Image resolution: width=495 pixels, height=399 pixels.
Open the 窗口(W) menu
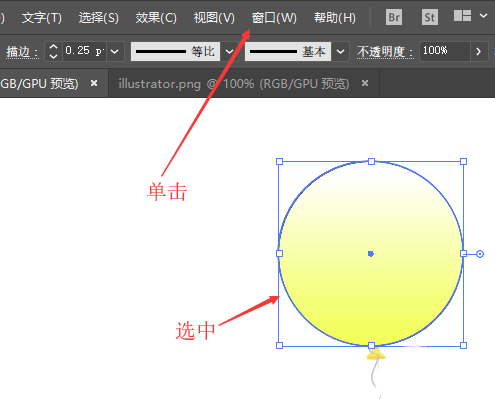pos(274,17)
